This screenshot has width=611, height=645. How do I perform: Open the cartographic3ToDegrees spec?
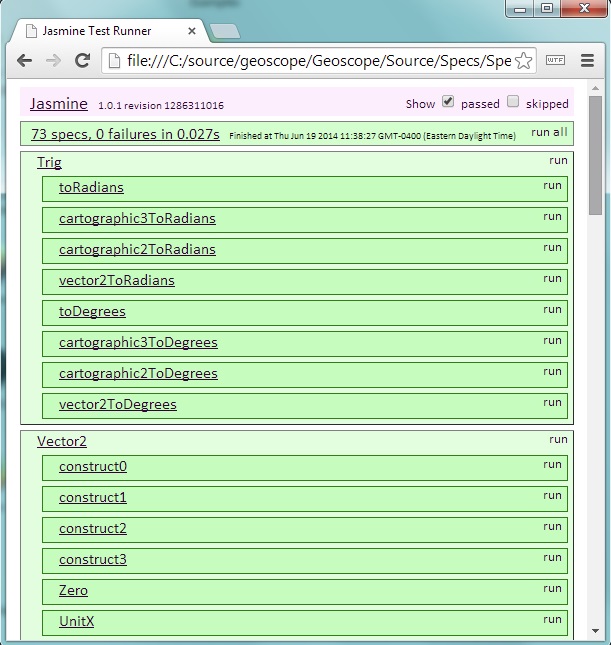click(x=138, y=343)
